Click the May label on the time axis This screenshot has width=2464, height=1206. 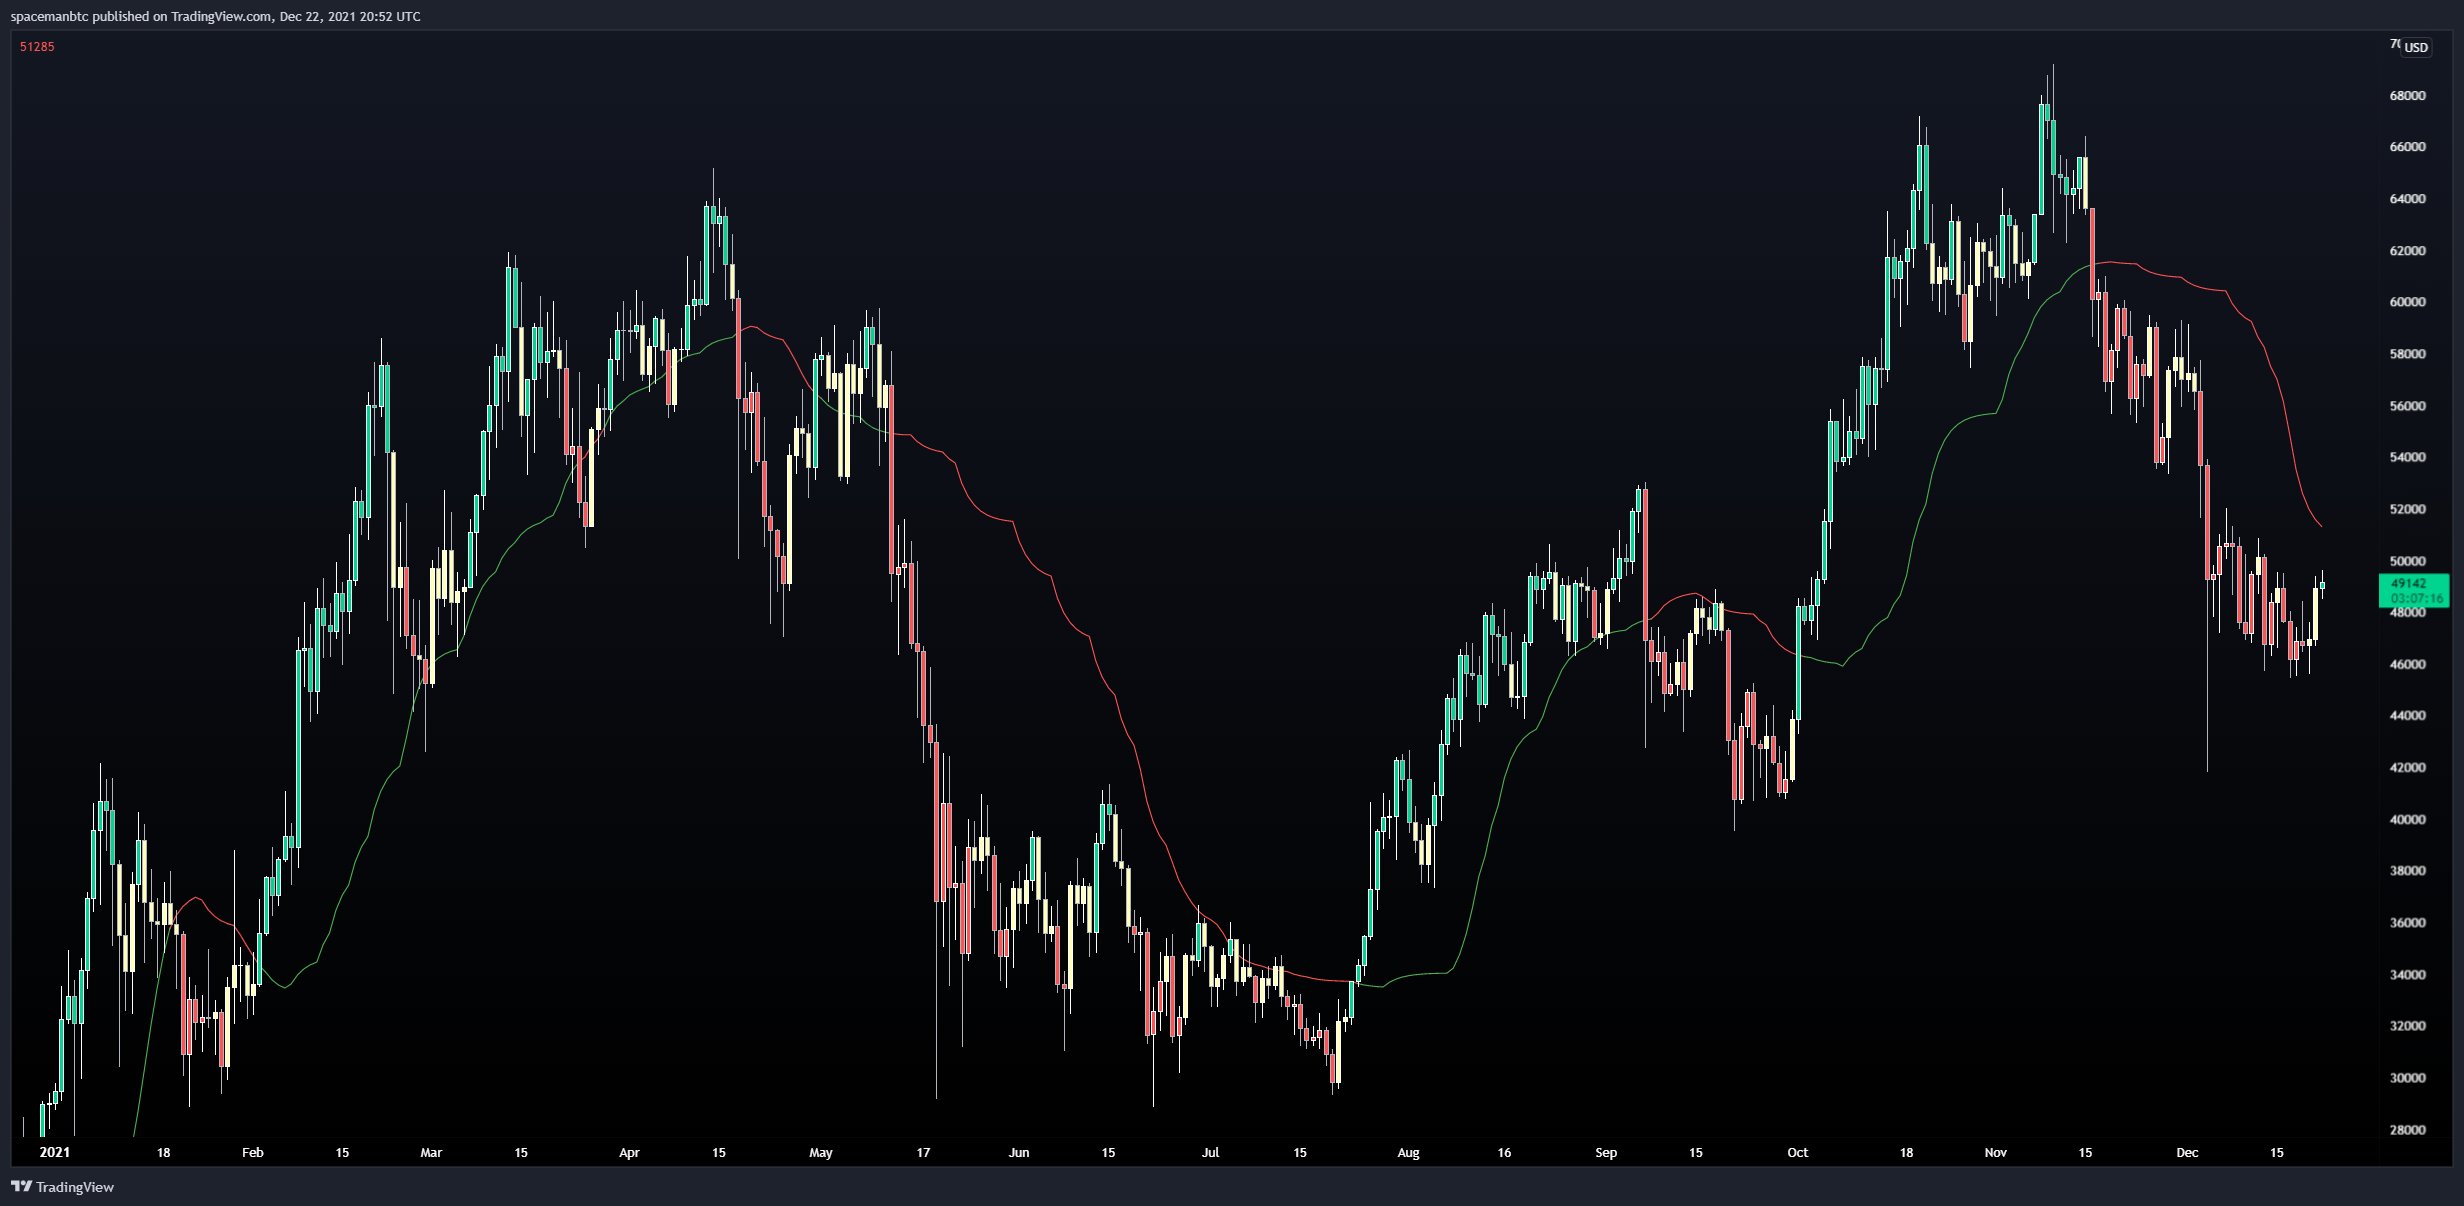pos(820,1152)
